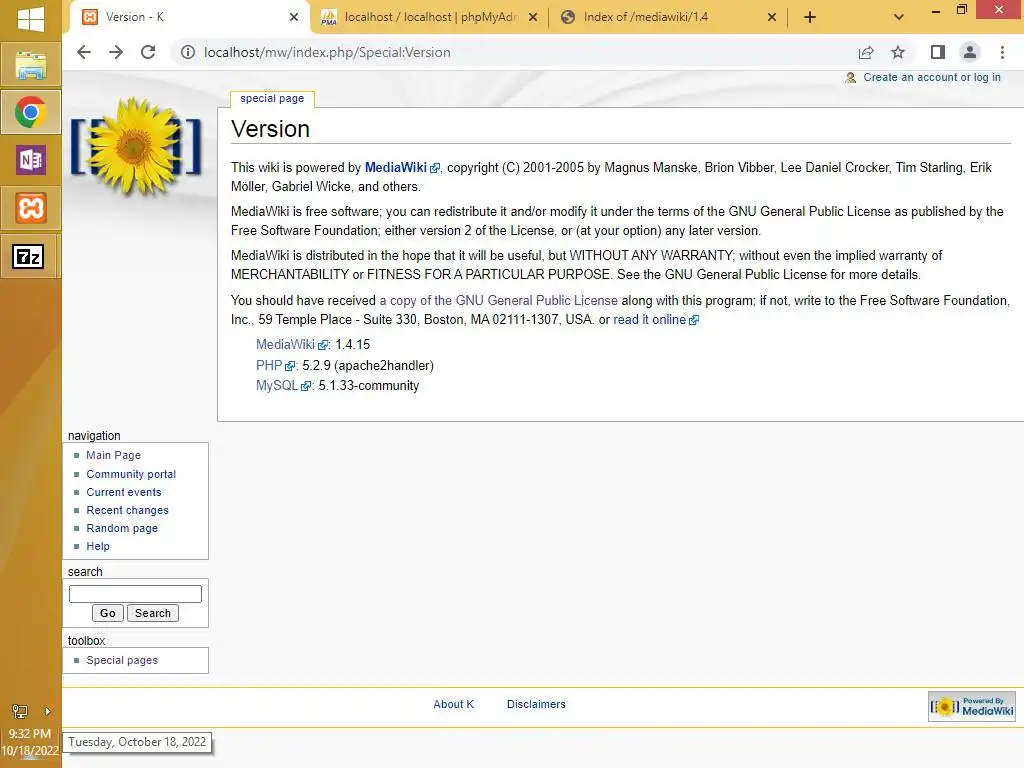The image size is (1024, 768).
Task: Reload the Version page
Action: click(x=148, y=52)
